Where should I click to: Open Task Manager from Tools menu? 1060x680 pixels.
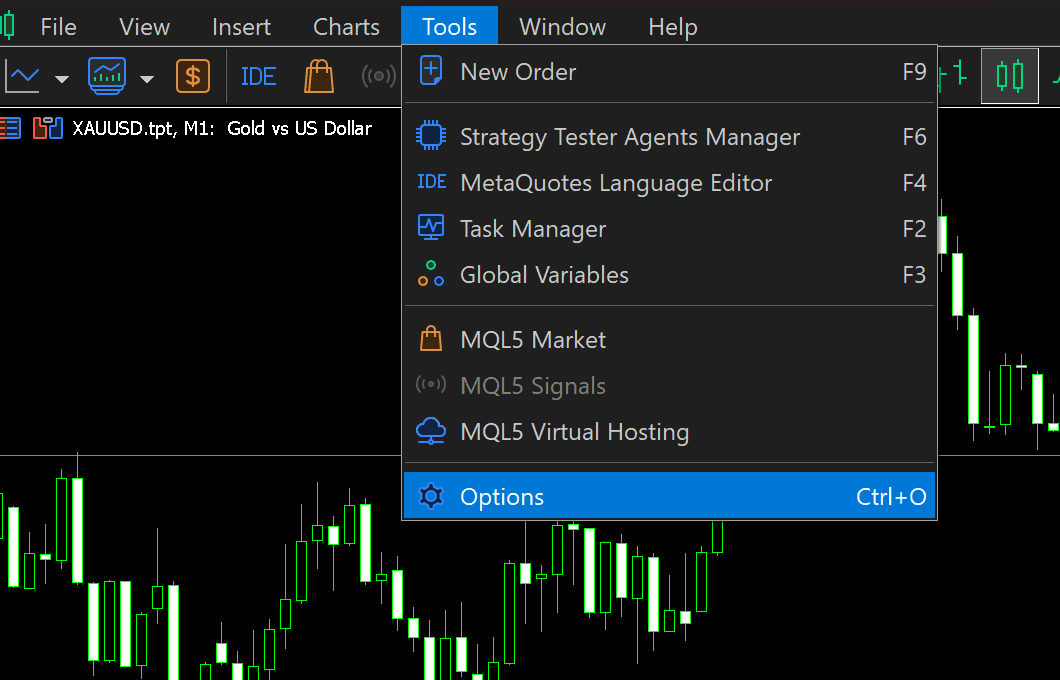(669, 229)
